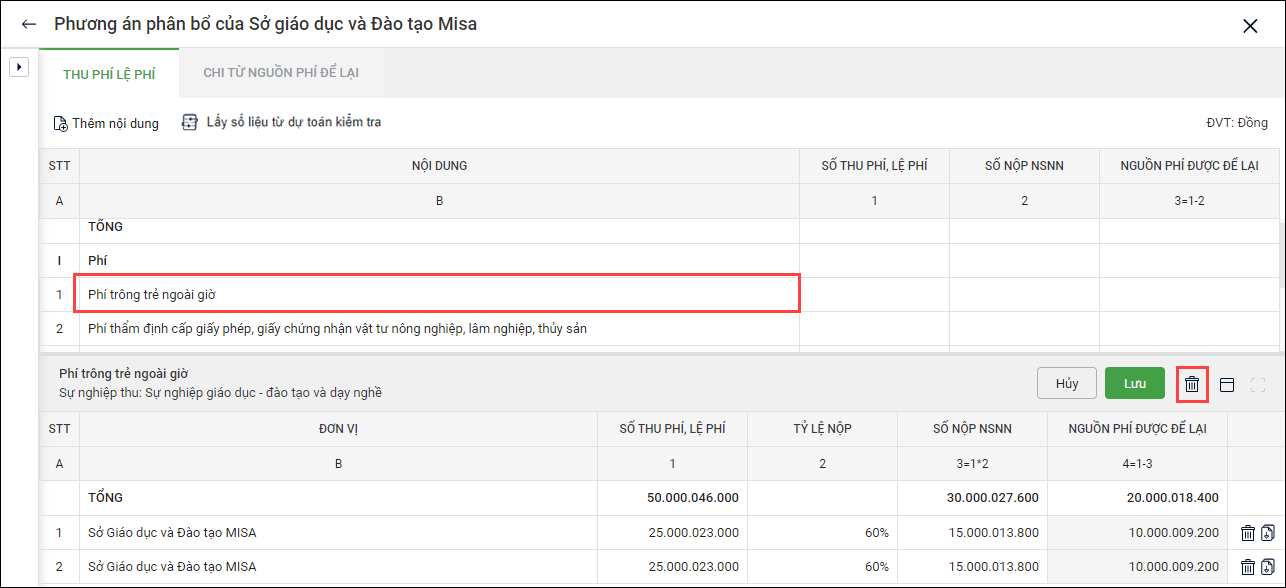Screen dimensions: 1286x588
Task: Click Thêm nội dung to add content
Action: tap(106, 123)
